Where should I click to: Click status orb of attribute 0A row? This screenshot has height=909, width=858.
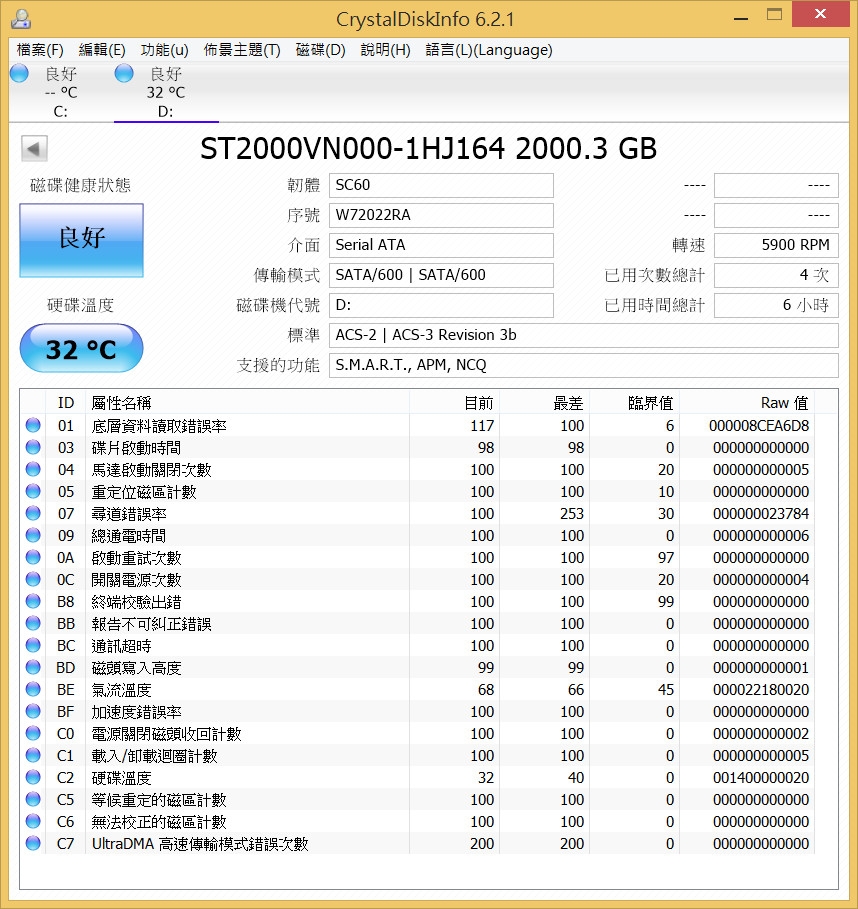click(x=33, y=558)
